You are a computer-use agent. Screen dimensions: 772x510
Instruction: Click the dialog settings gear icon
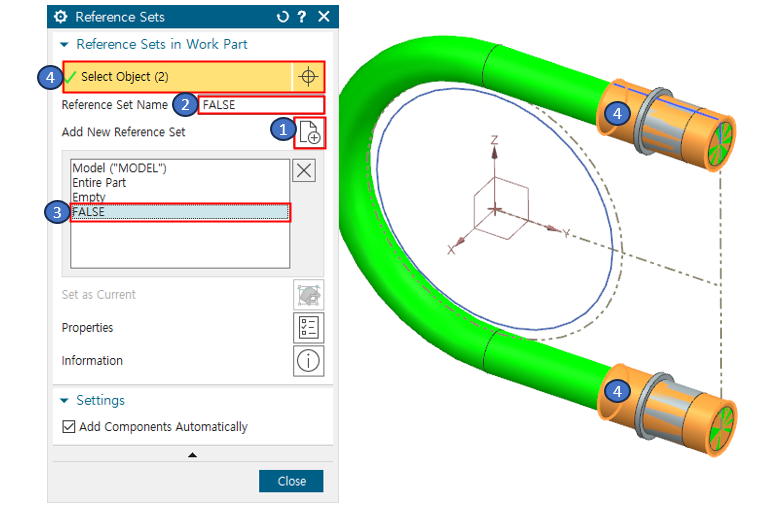coord(61,17)
